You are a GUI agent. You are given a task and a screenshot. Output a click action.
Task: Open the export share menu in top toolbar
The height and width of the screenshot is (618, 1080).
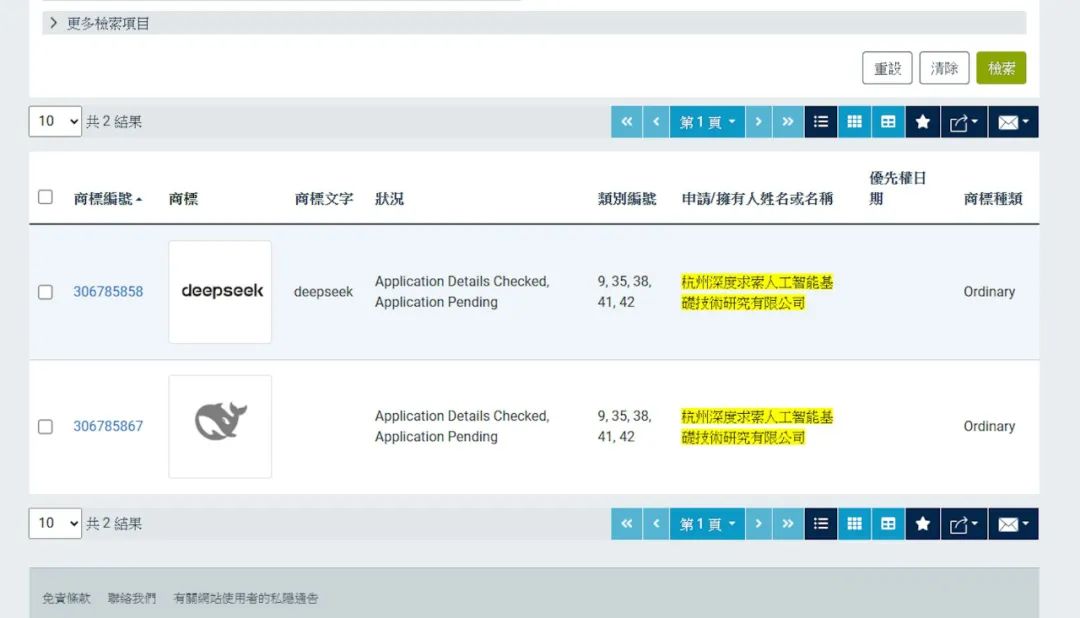[x=964, y=122]
